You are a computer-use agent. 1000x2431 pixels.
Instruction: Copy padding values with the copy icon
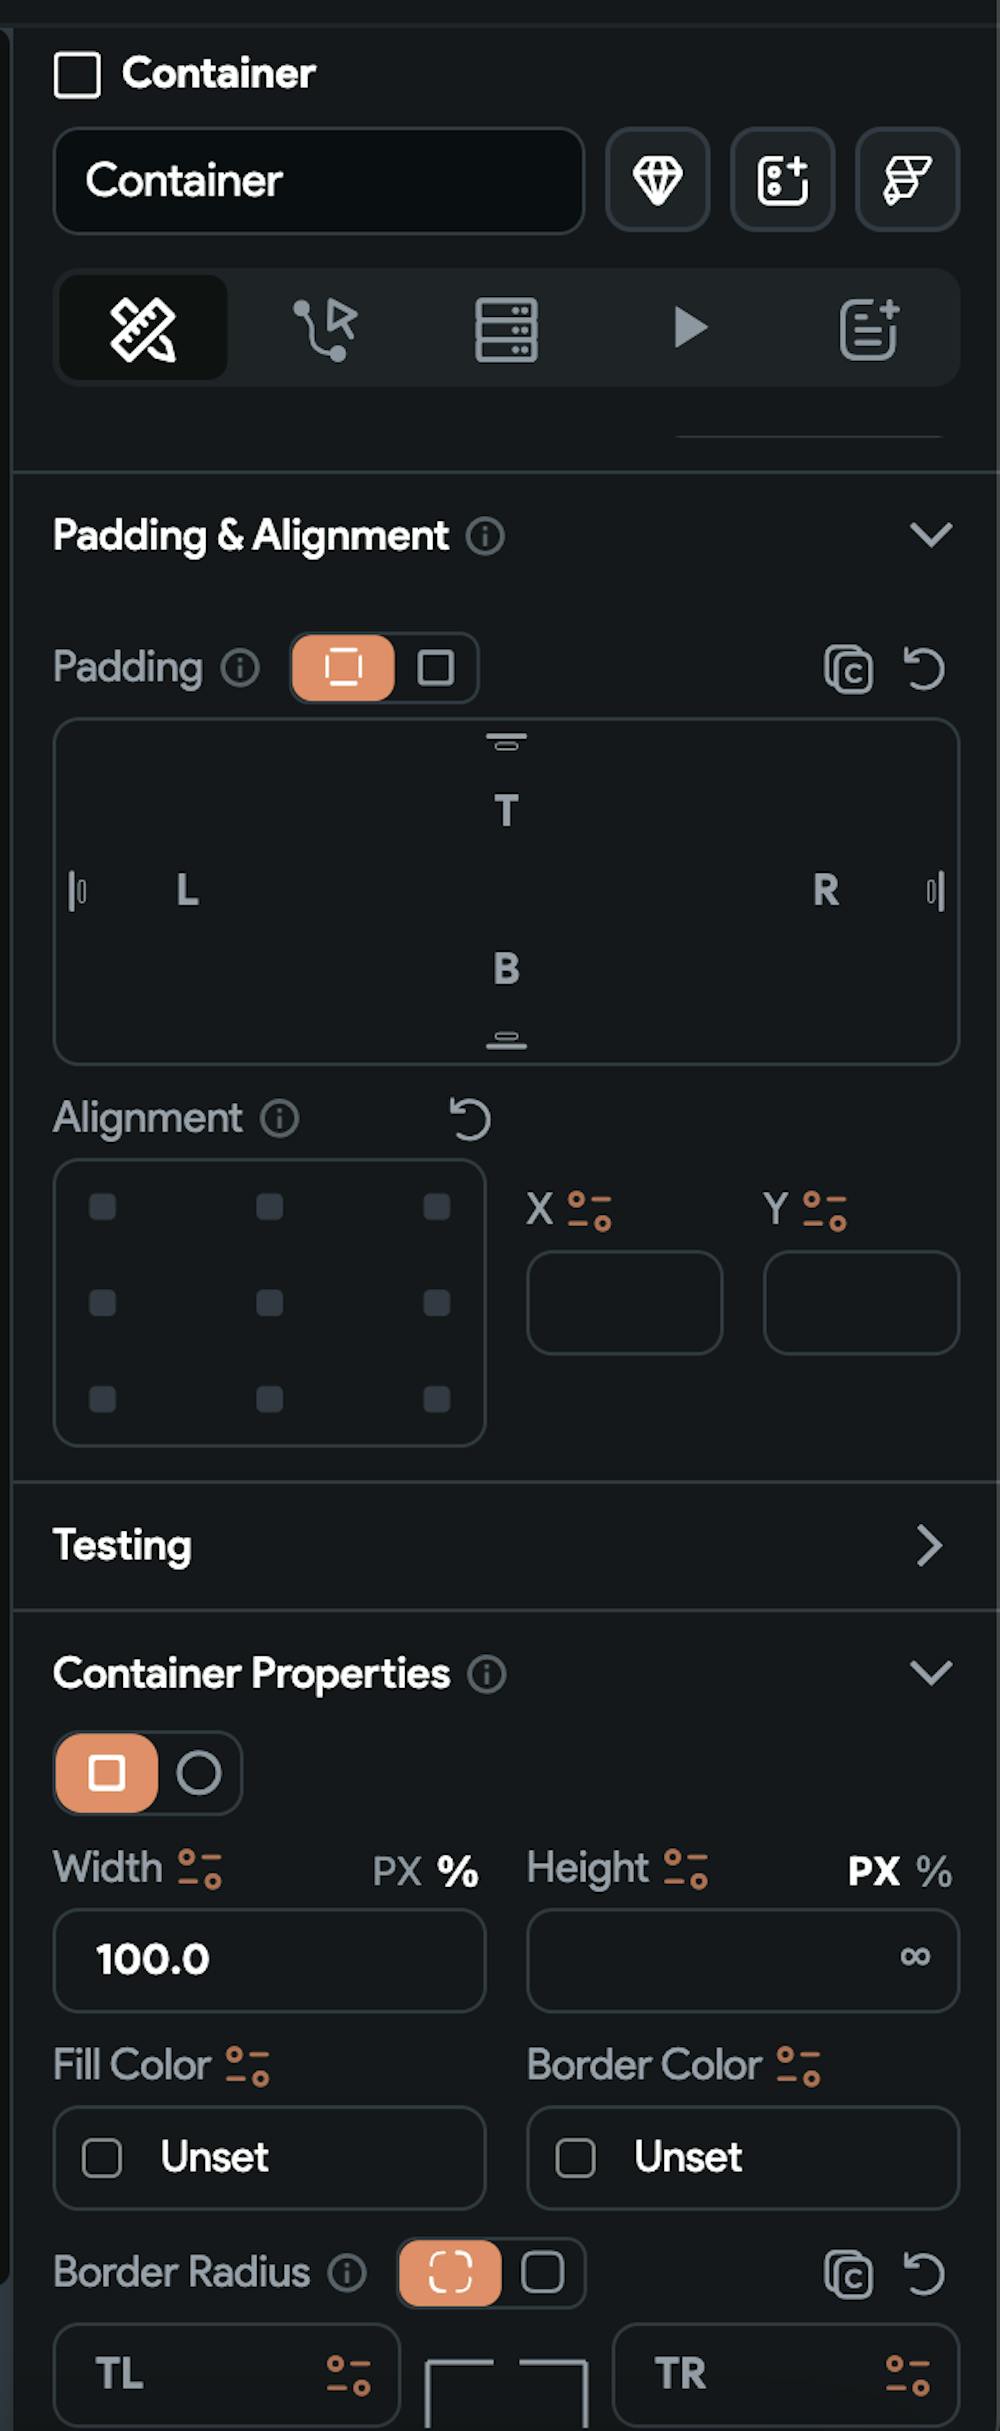848,669
